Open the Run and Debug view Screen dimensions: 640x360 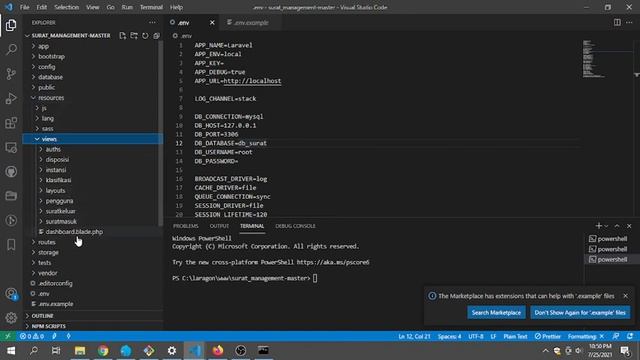coord(11,98)
